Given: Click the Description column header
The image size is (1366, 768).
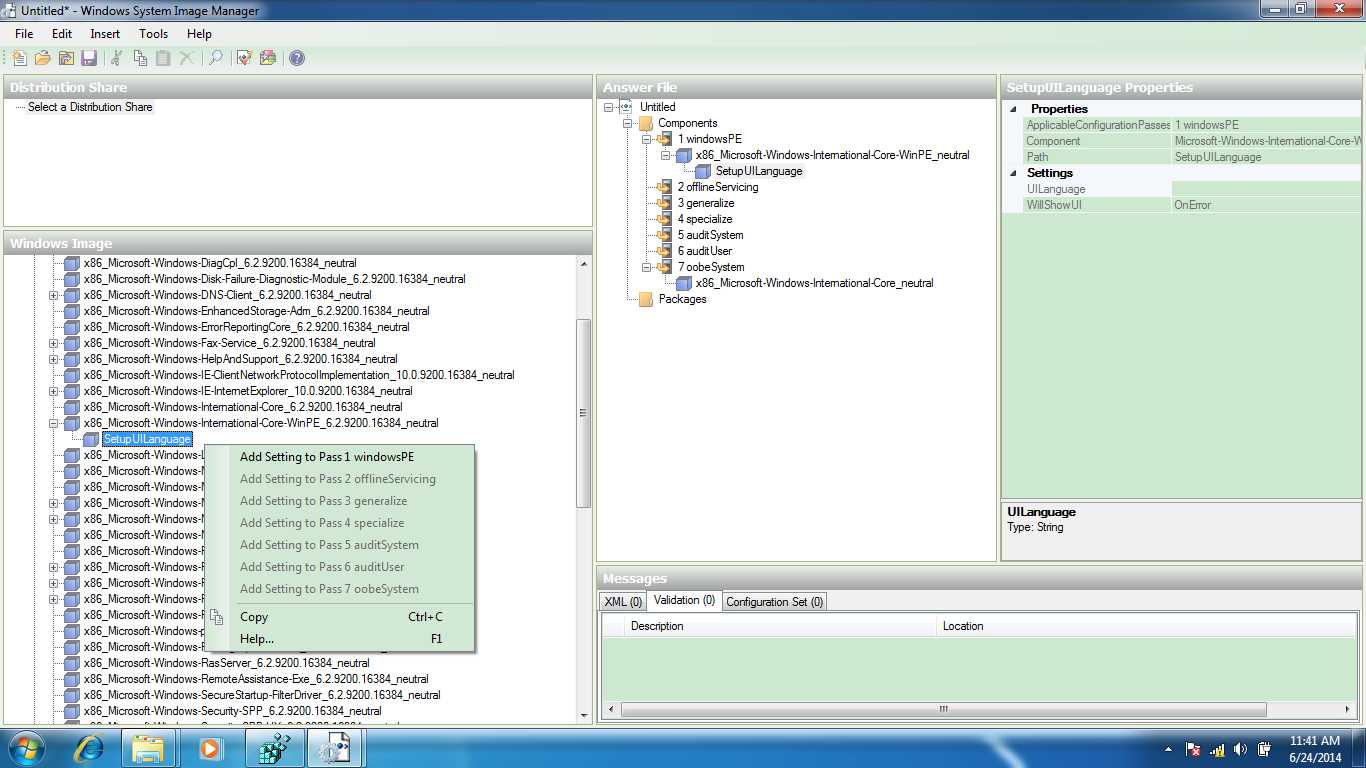Looking at the screenshot, I should pyautogui.click(x=779, y=626).
